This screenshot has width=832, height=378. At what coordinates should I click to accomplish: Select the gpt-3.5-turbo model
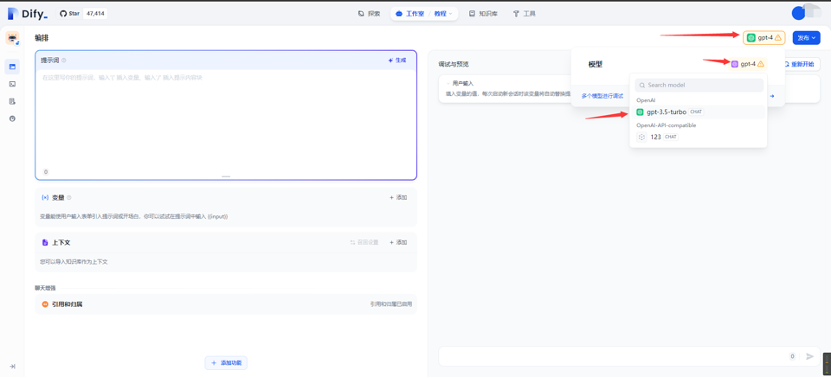tap(698, 112)
